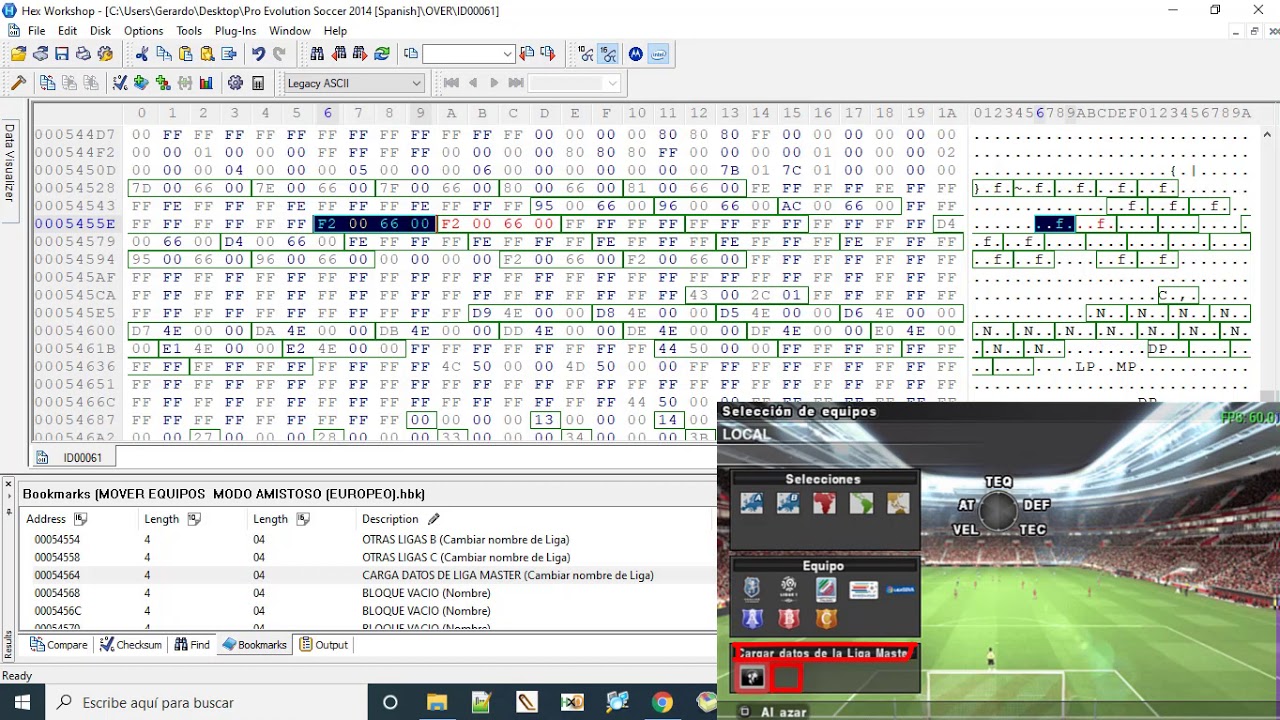
Task: Toggle Address column format icon in Bookmarks
Action: (x=80, y=519)
